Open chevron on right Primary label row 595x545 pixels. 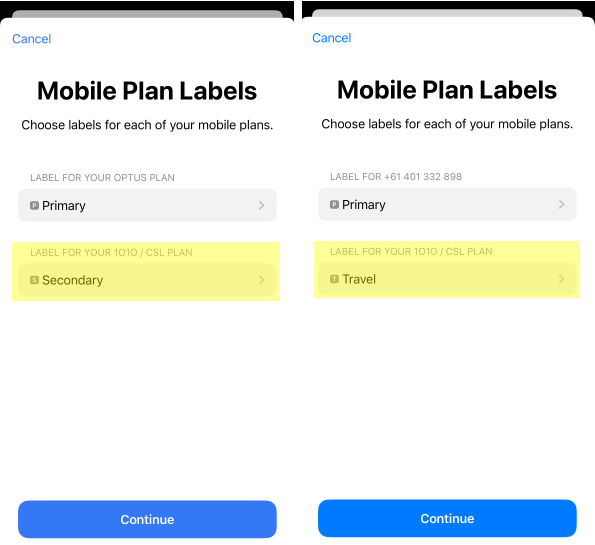[x=561, y=204]
